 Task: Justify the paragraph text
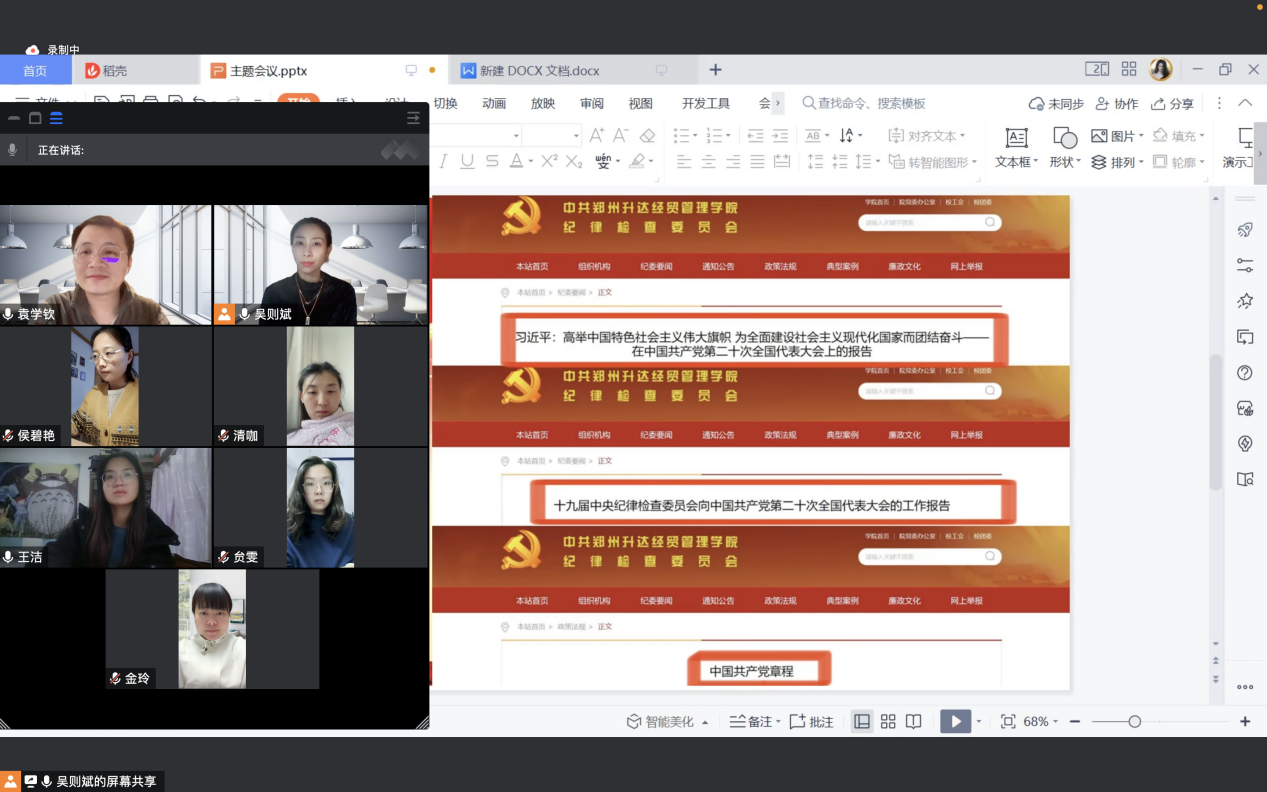pos(757,161)
